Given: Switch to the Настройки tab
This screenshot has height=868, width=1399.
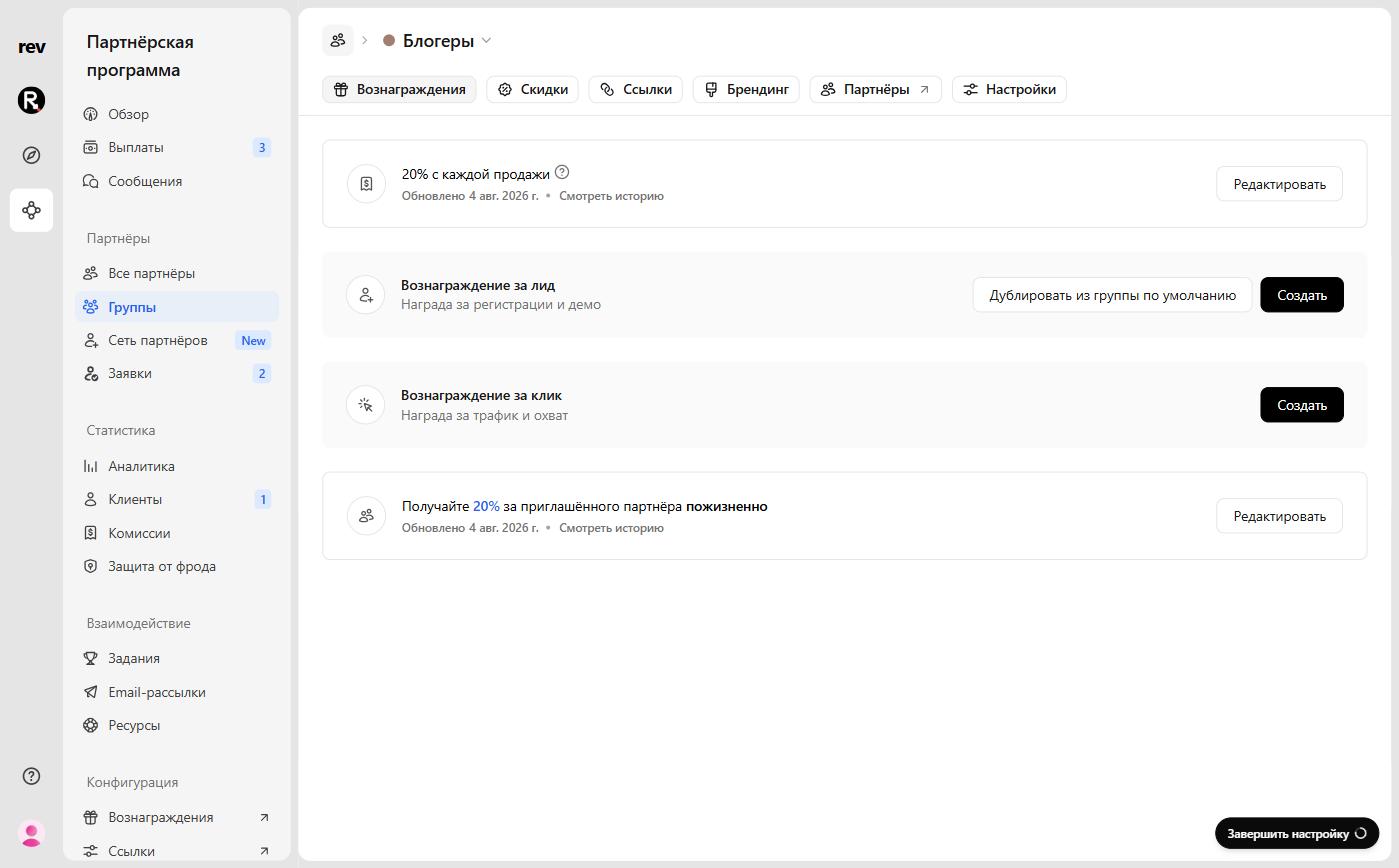Looking at the screenshot, I should pos(1009,89).
